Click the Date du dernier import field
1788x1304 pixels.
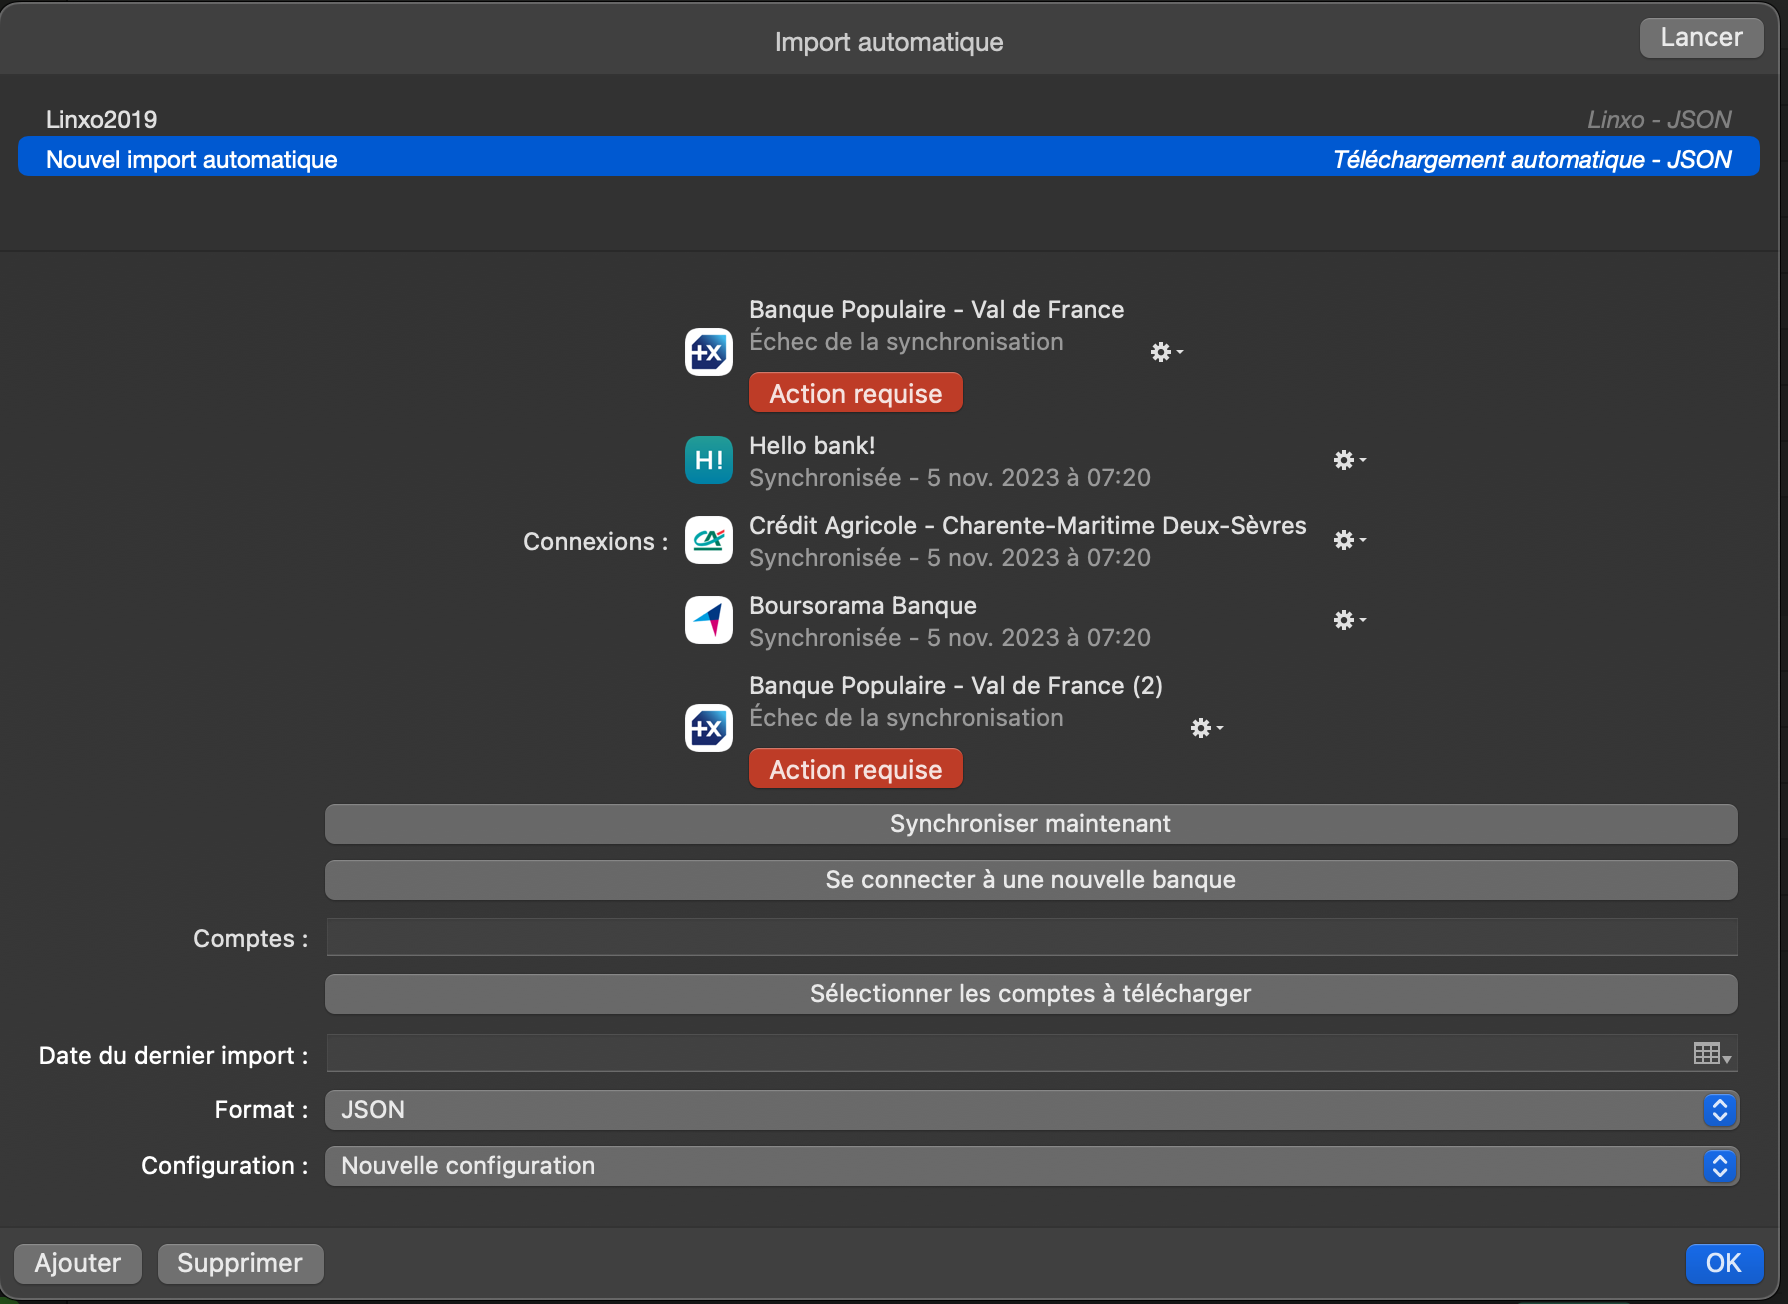pos(1031,1054)
